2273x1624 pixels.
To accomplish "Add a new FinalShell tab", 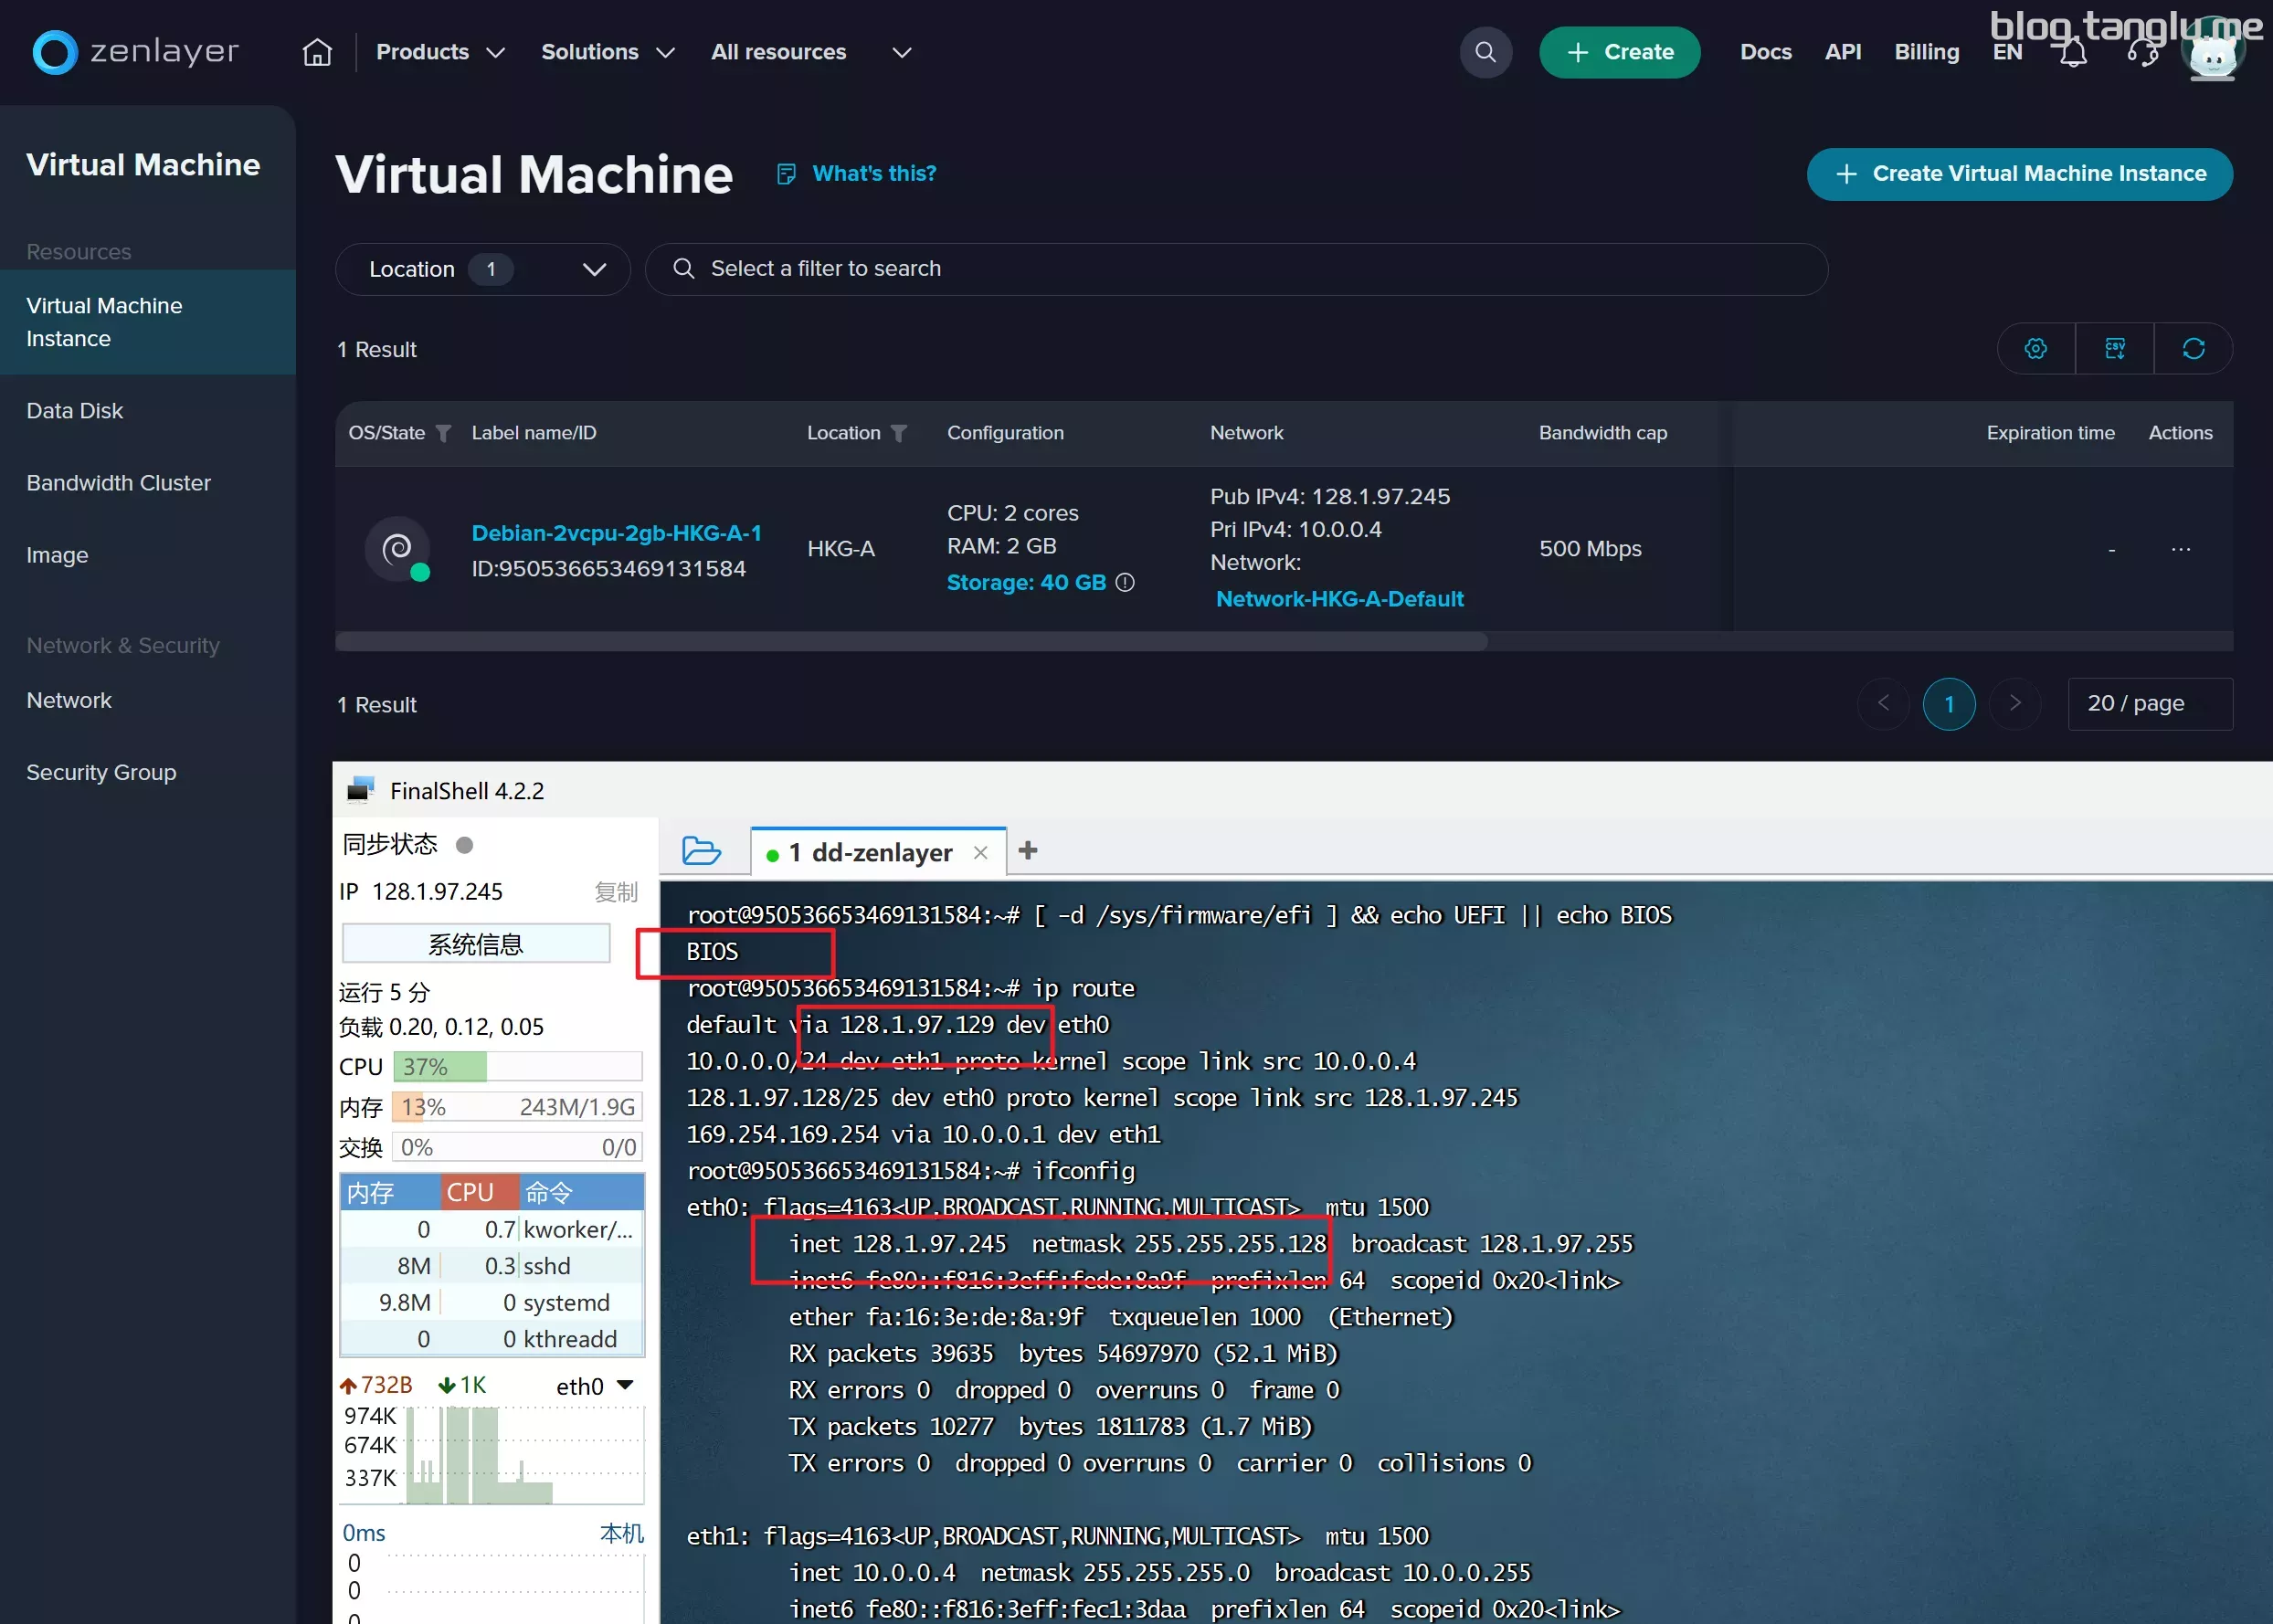I will click(1028, 851).
